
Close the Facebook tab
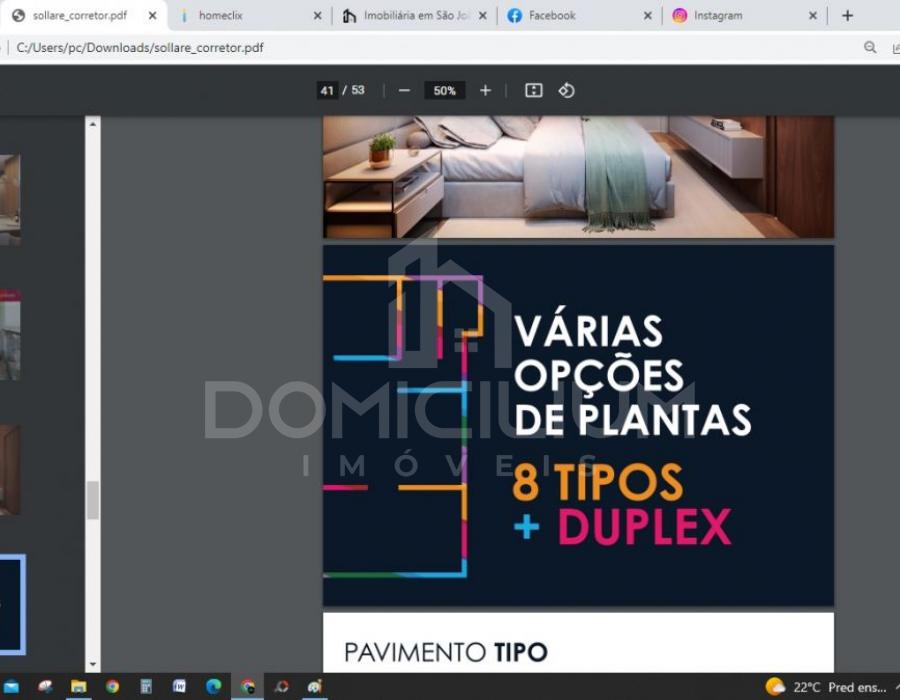click(647, 16)
